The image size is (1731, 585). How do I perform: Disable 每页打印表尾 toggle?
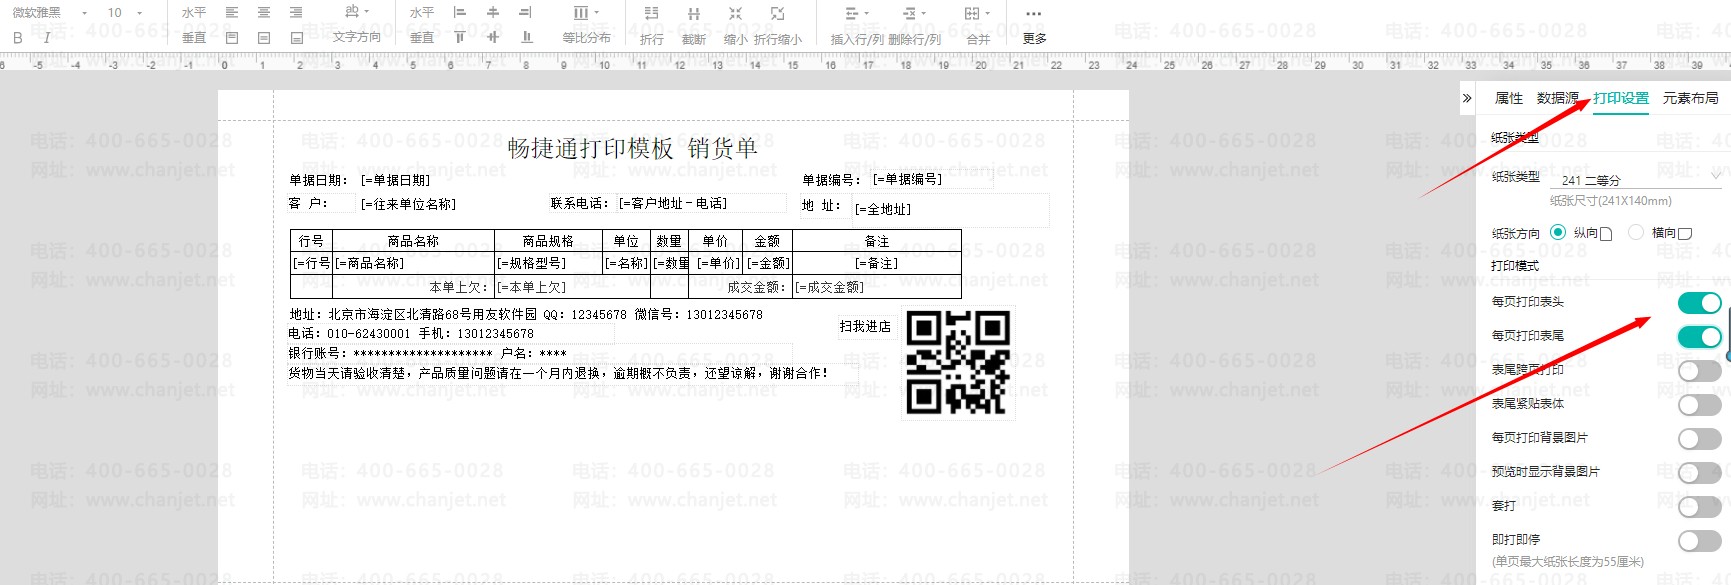click(x=1699, y=336)
